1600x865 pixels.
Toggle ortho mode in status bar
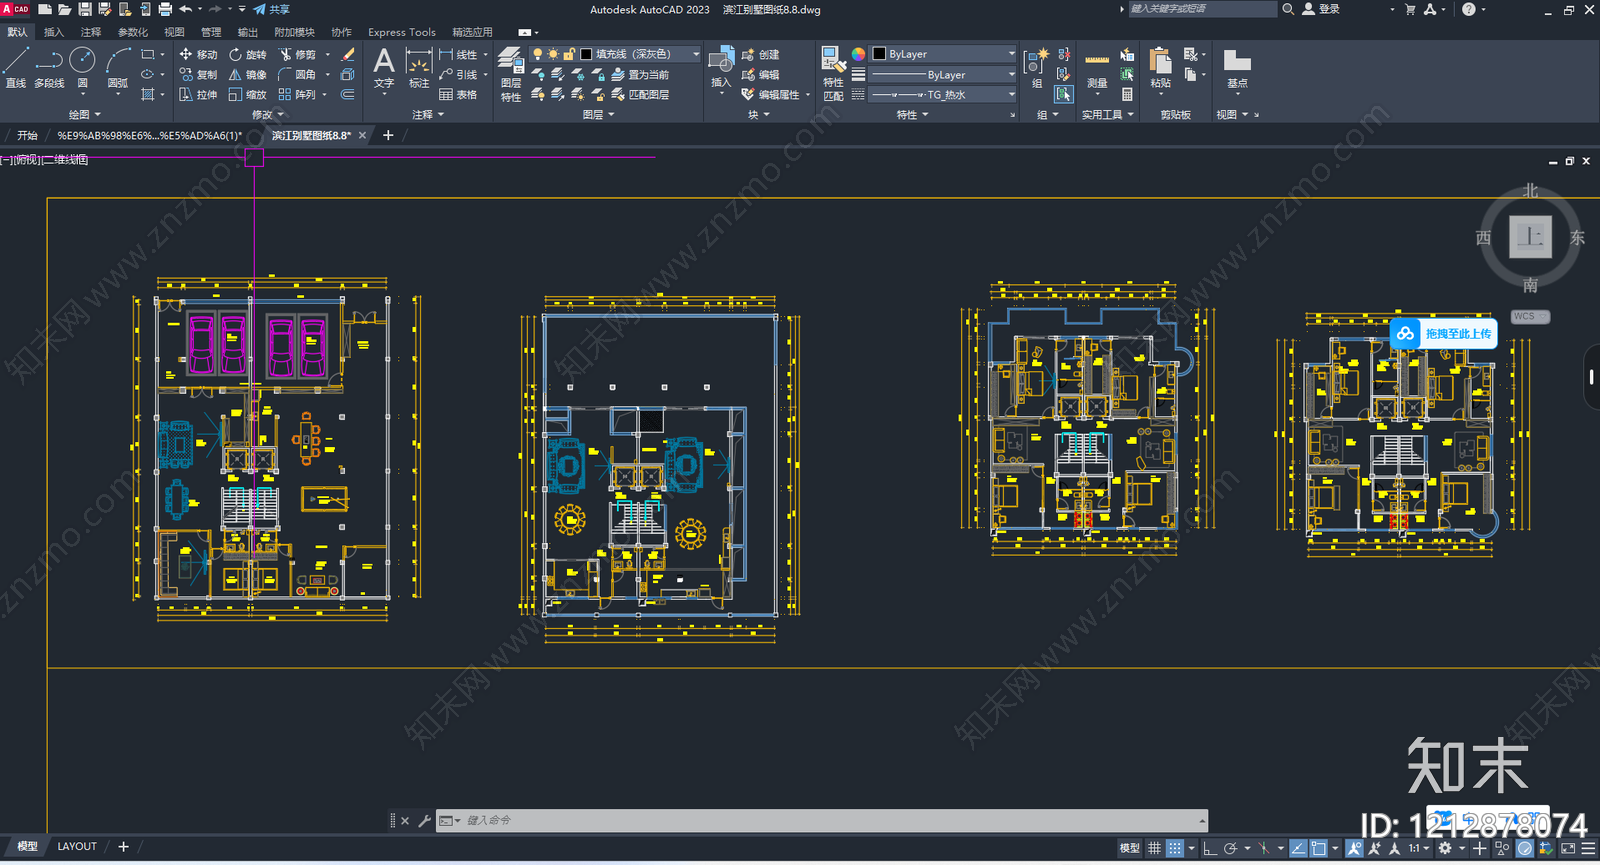tap(1210, 848)
